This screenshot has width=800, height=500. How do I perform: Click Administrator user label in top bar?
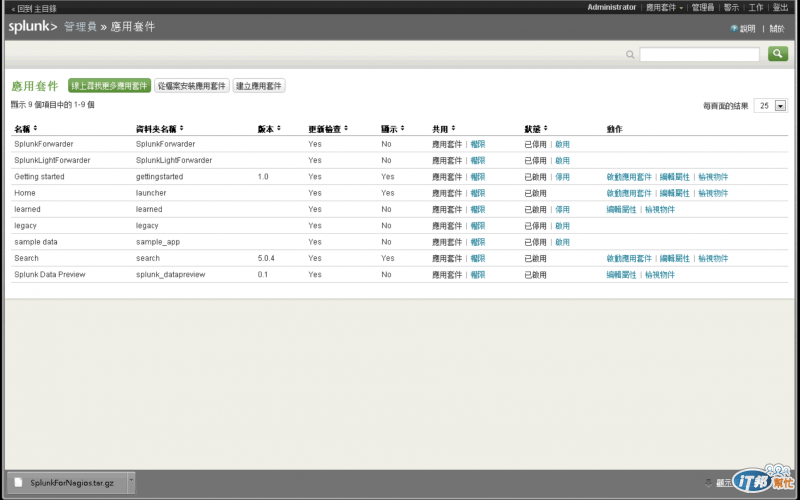(611, 7)
